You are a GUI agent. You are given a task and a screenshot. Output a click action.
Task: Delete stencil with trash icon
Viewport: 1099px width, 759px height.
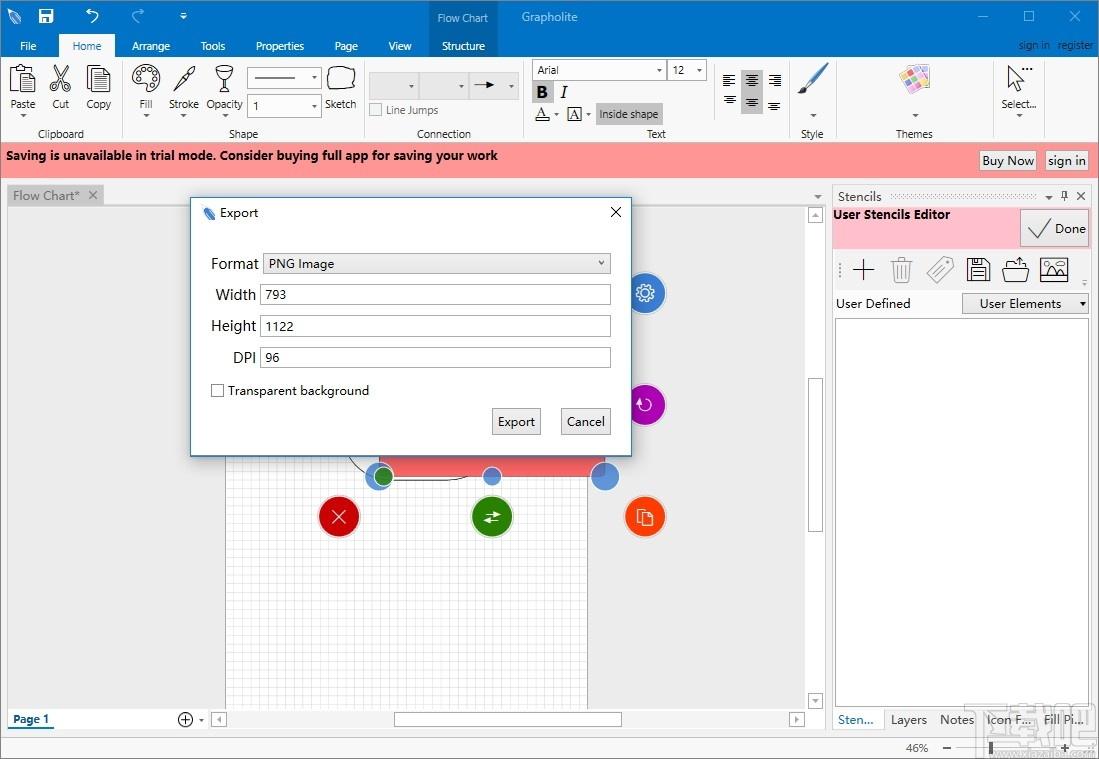coord(901,270)
